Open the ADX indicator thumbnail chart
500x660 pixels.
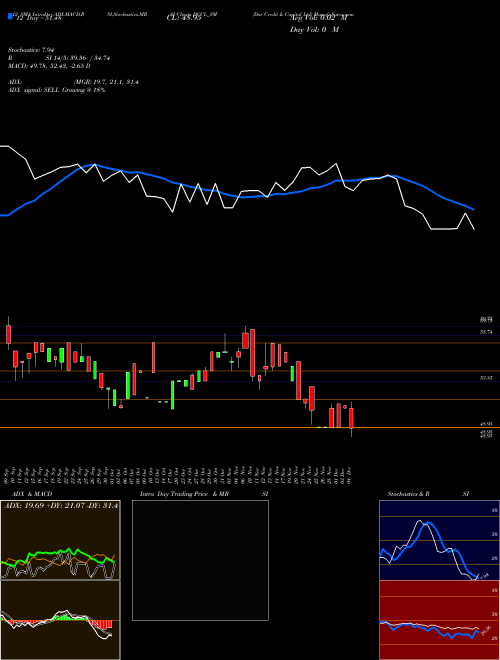click(x=60, y=540)
